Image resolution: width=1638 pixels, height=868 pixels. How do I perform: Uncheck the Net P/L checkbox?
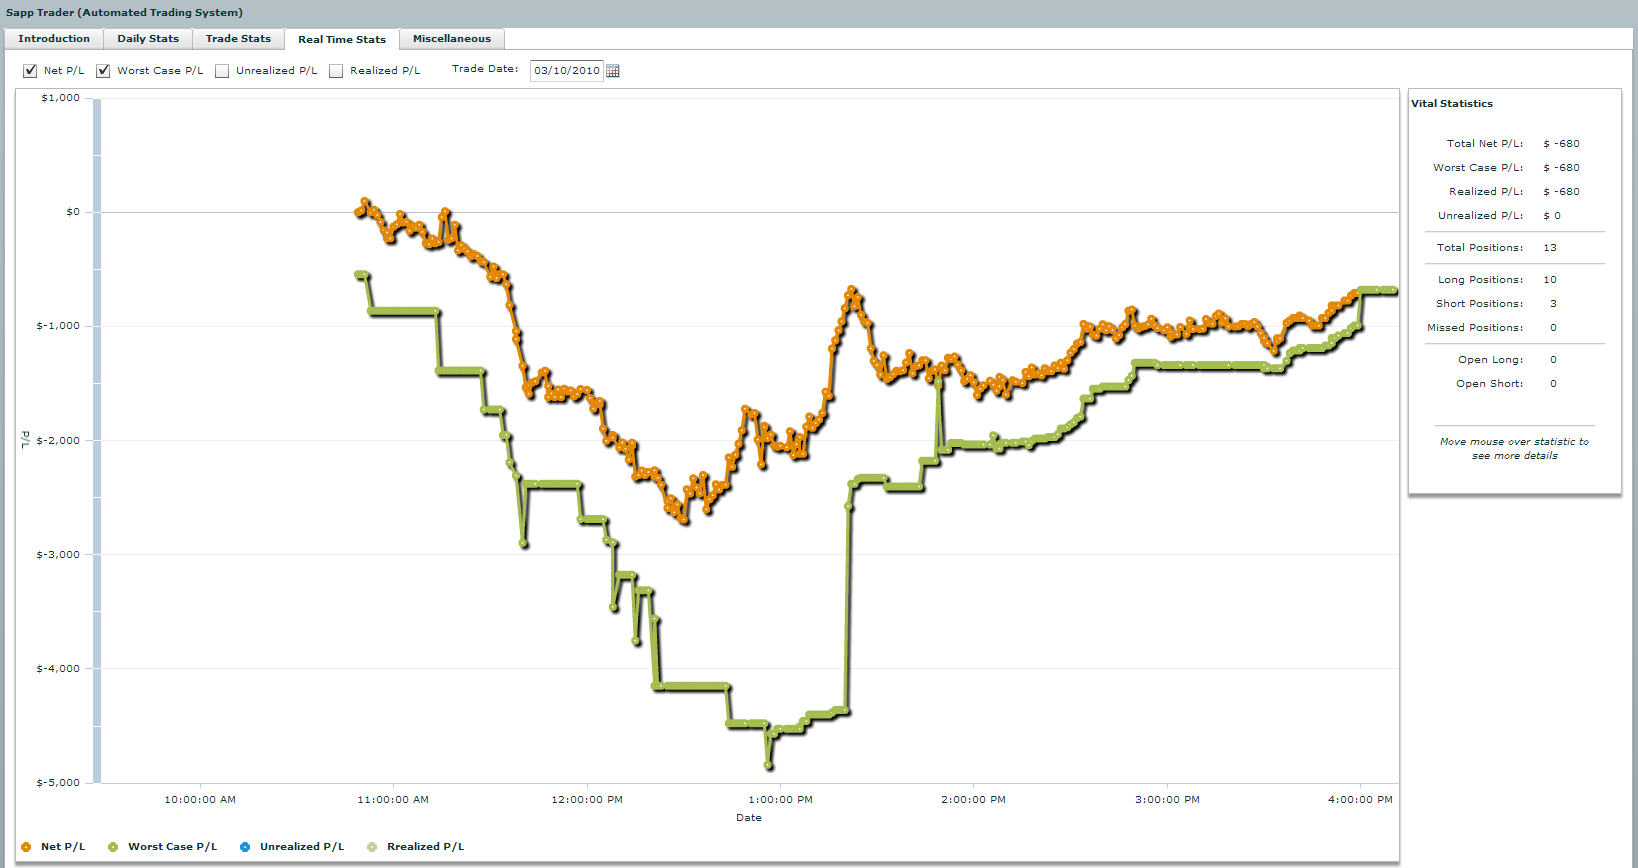click(30, 71)
